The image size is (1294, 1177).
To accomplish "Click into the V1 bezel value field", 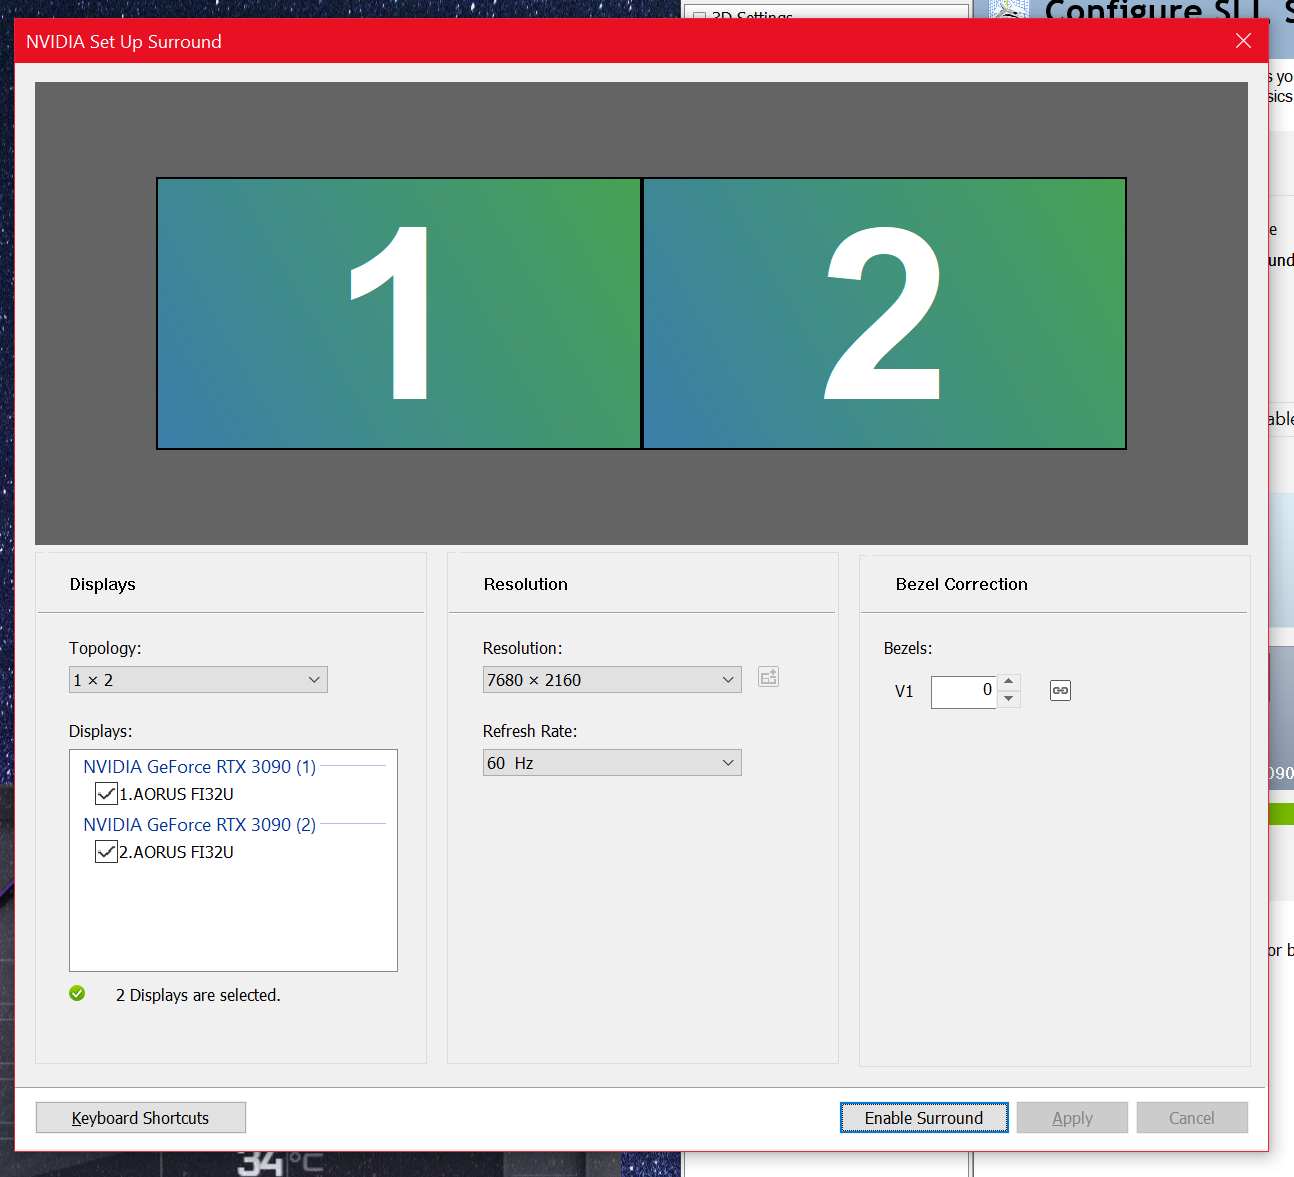I will 962,691.
